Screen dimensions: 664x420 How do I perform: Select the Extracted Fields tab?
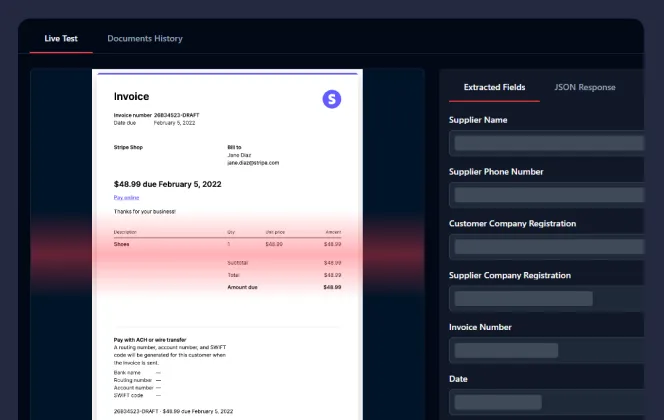[x=494, y=87]
